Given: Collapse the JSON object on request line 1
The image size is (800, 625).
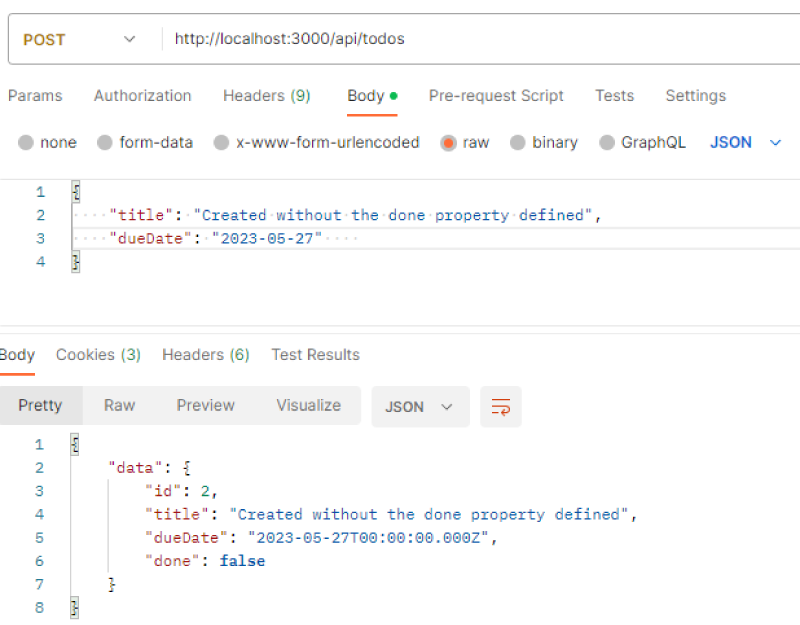Looking at the screenshot, I should [75, 191].
